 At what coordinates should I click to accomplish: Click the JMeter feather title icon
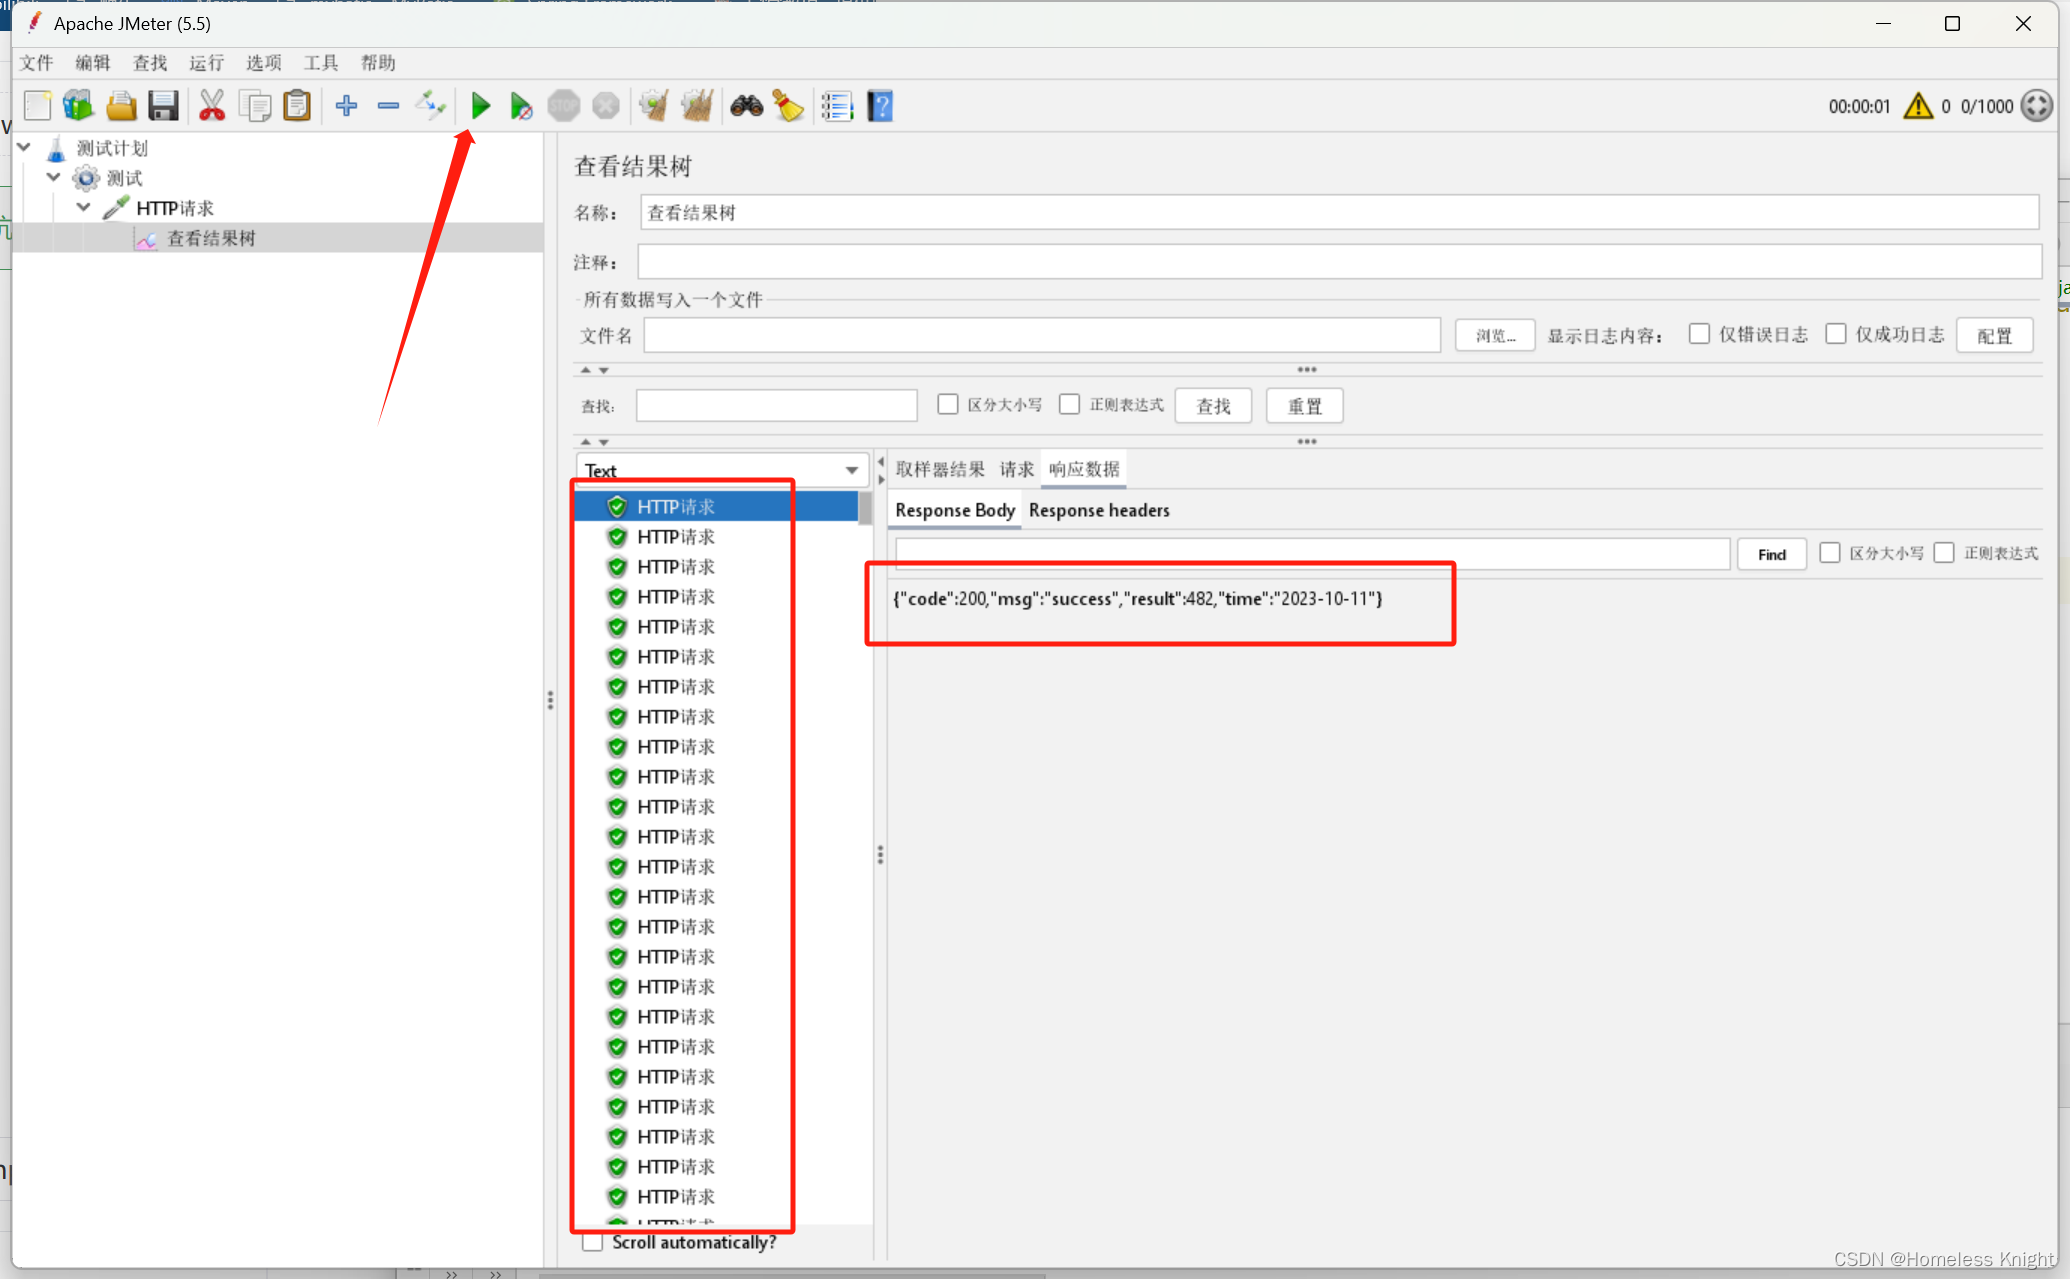tap(35, 22)
